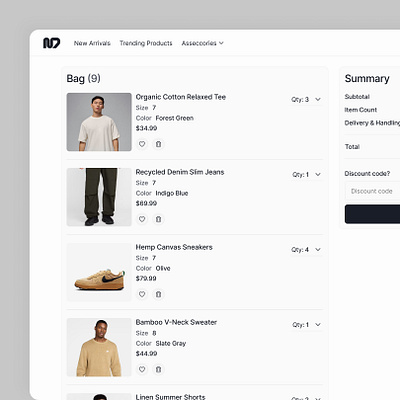Change quantity for Organic Cotton Relaxed Tee
400x400 pixels.
(x=306, y=99)
